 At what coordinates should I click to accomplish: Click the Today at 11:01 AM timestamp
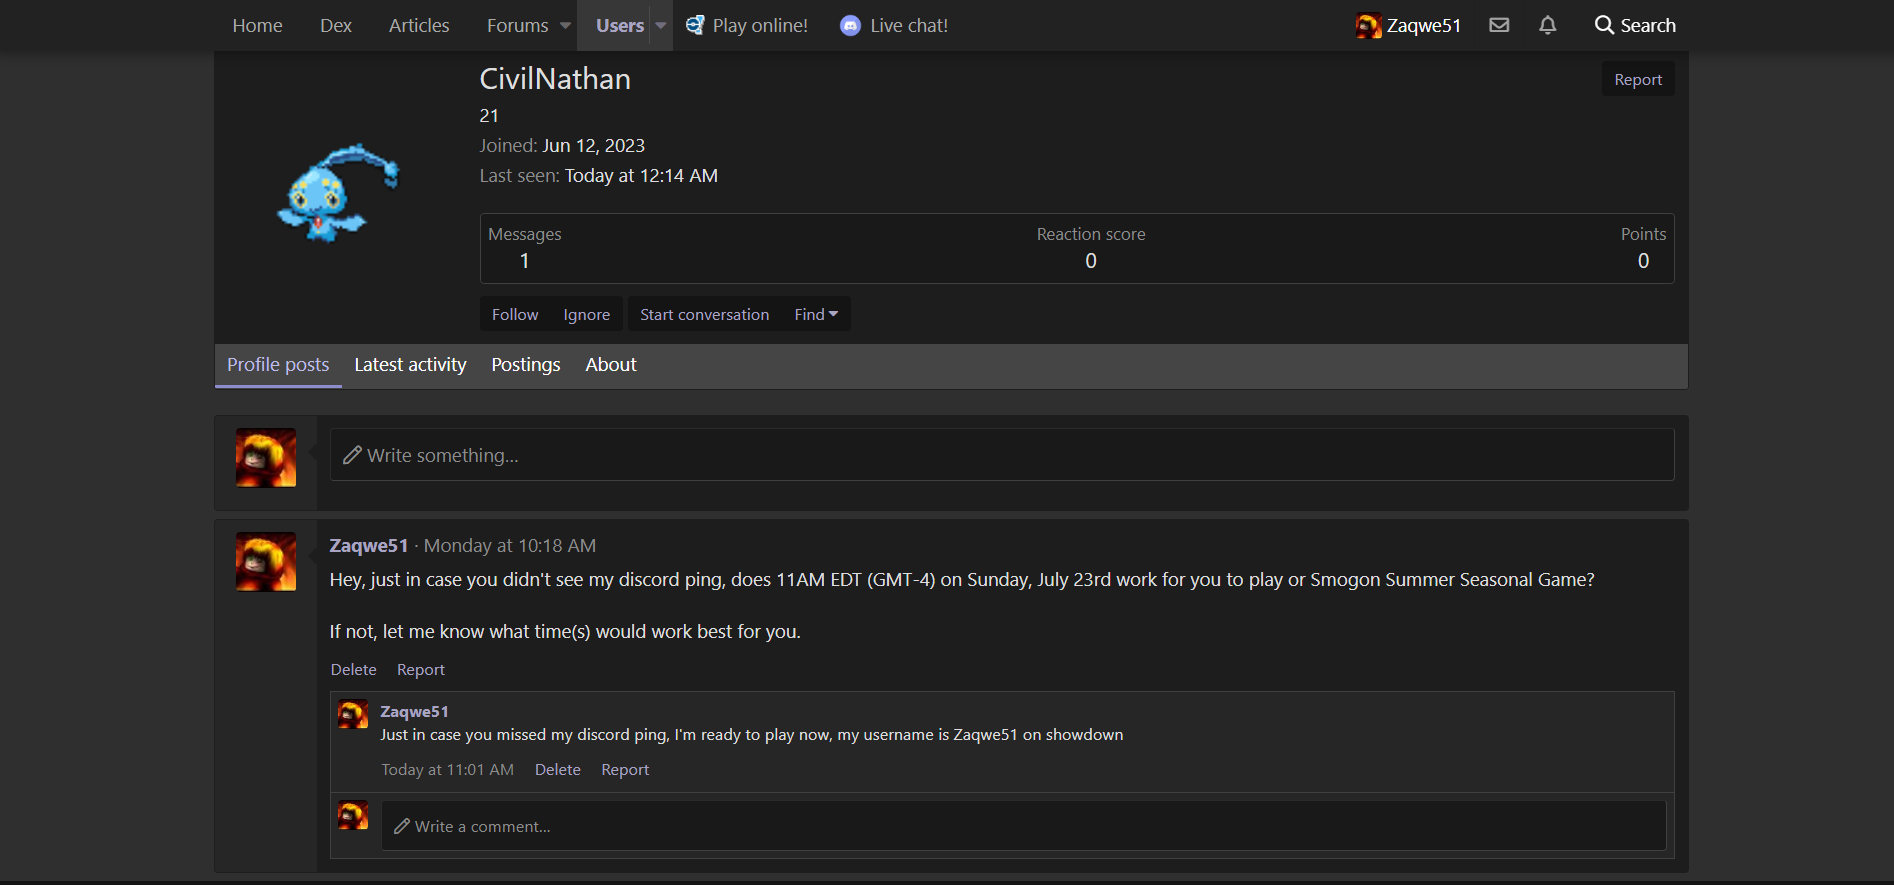(447, 770)
